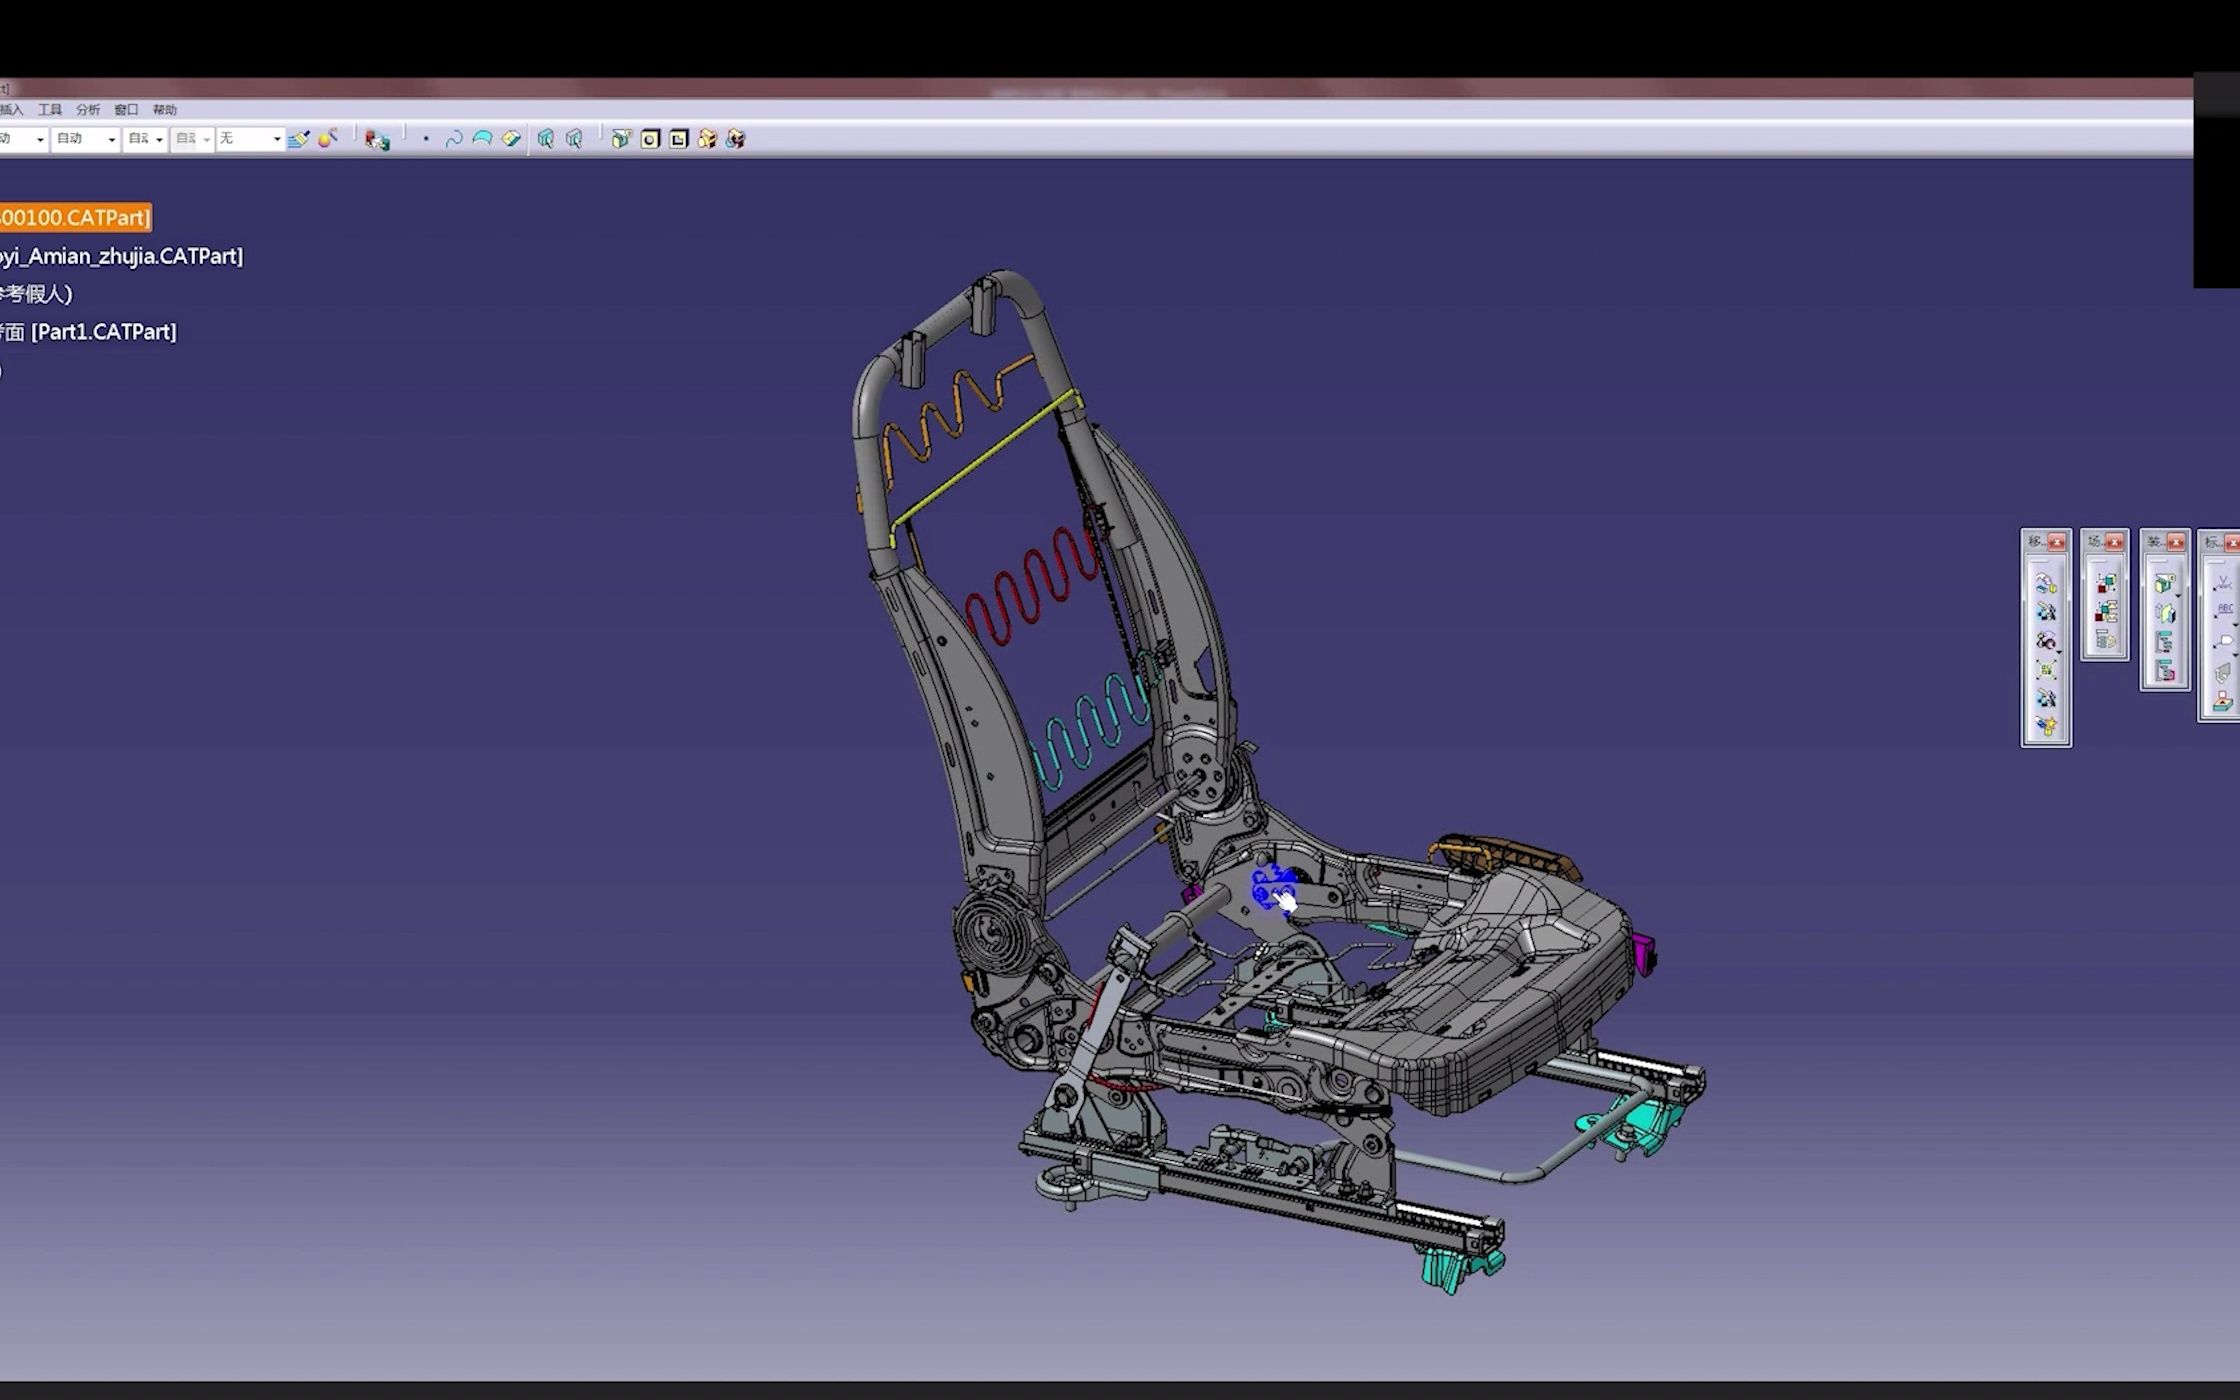The image size is (2240, 1400).
Task: Click the third tree-list icon in the 装 toolbar
Action: (x=2164, y=642)
